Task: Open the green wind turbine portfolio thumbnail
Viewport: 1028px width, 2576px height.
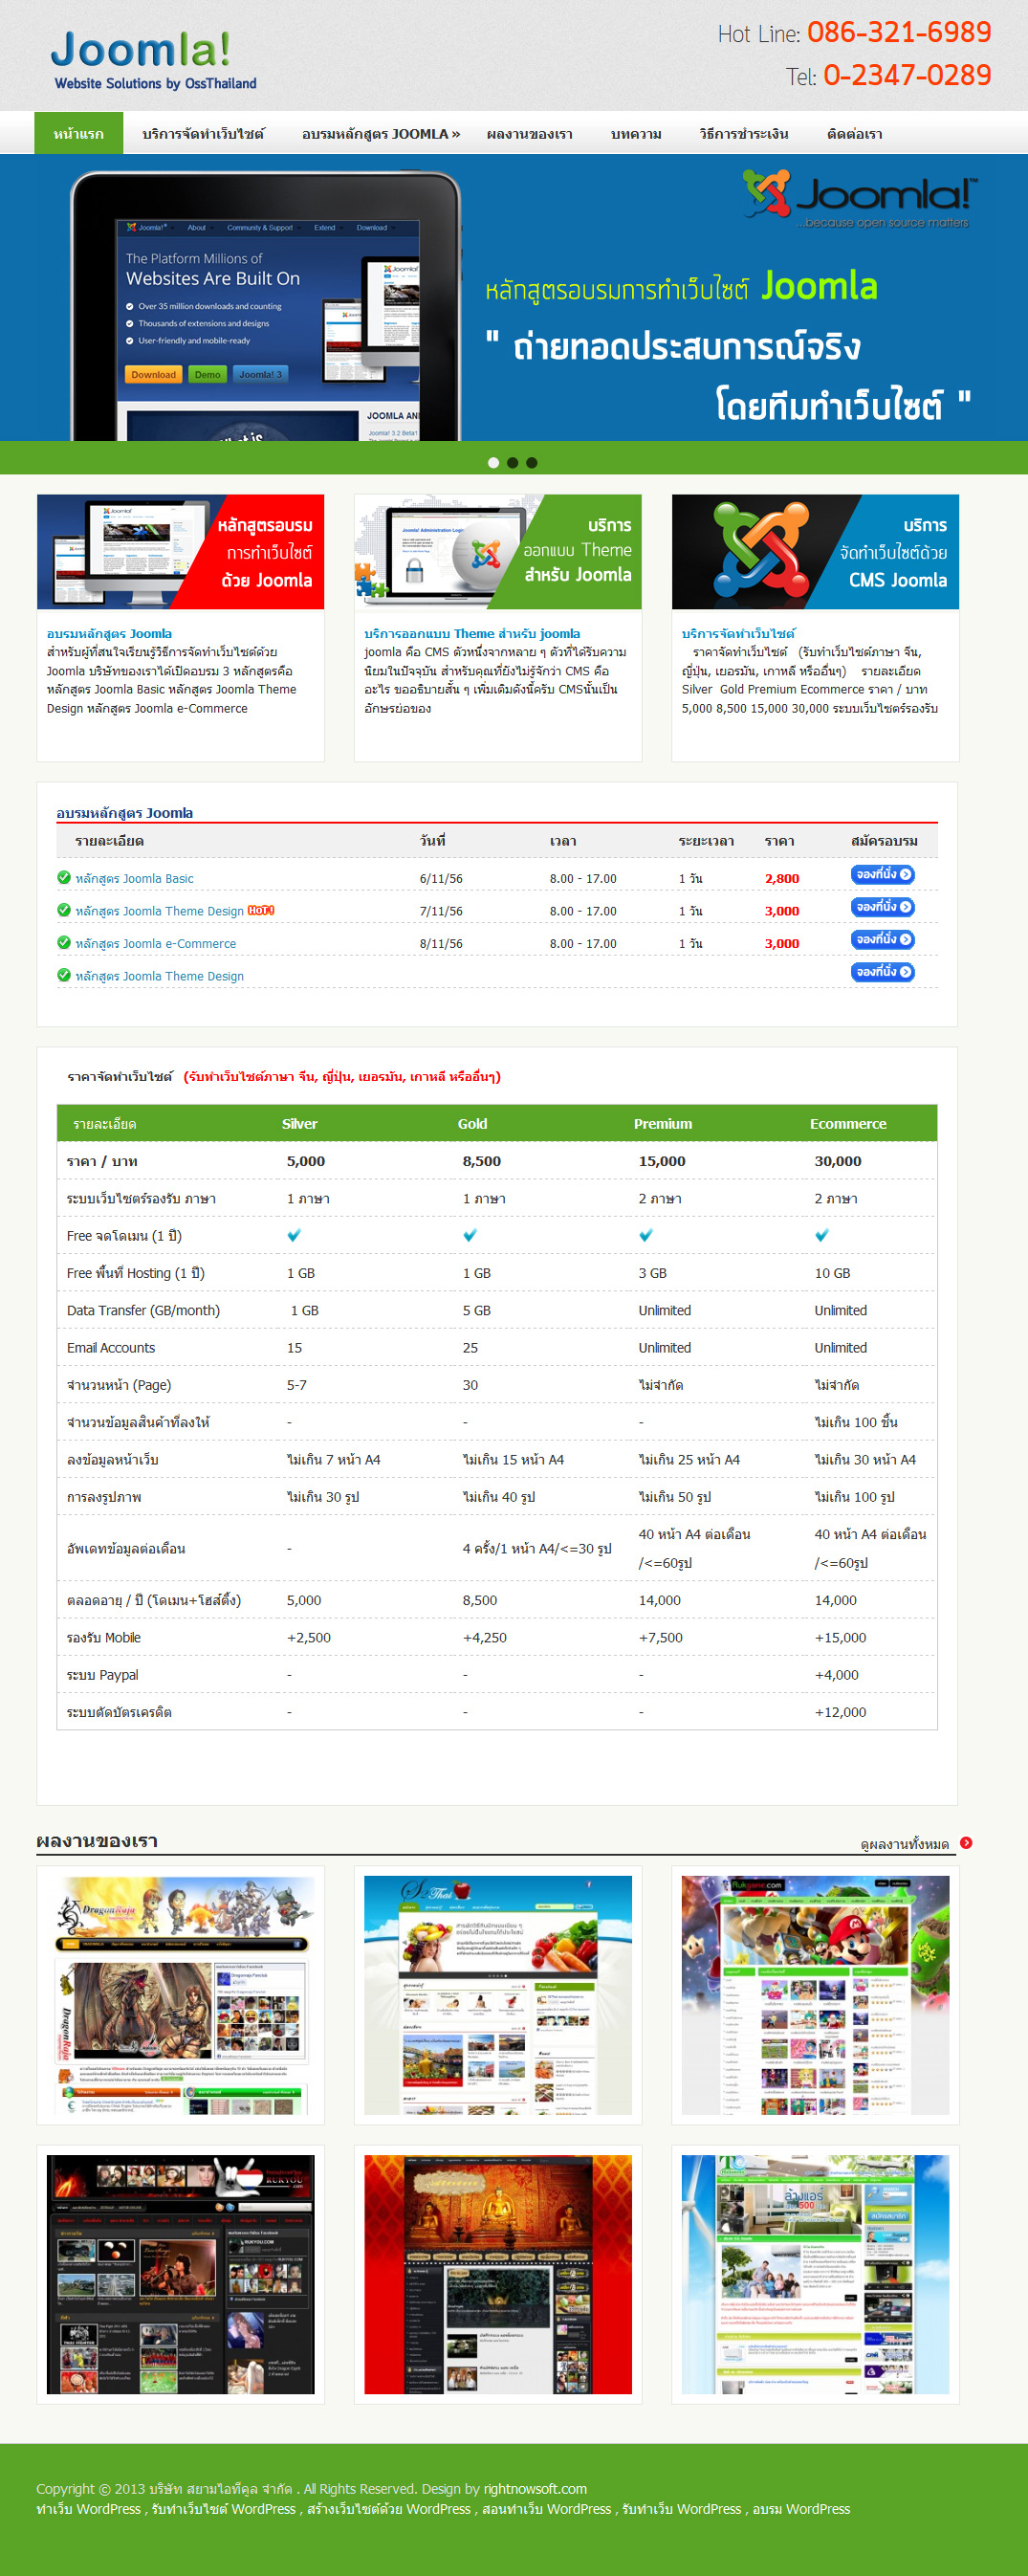Action: click(x=815, y=2274)
